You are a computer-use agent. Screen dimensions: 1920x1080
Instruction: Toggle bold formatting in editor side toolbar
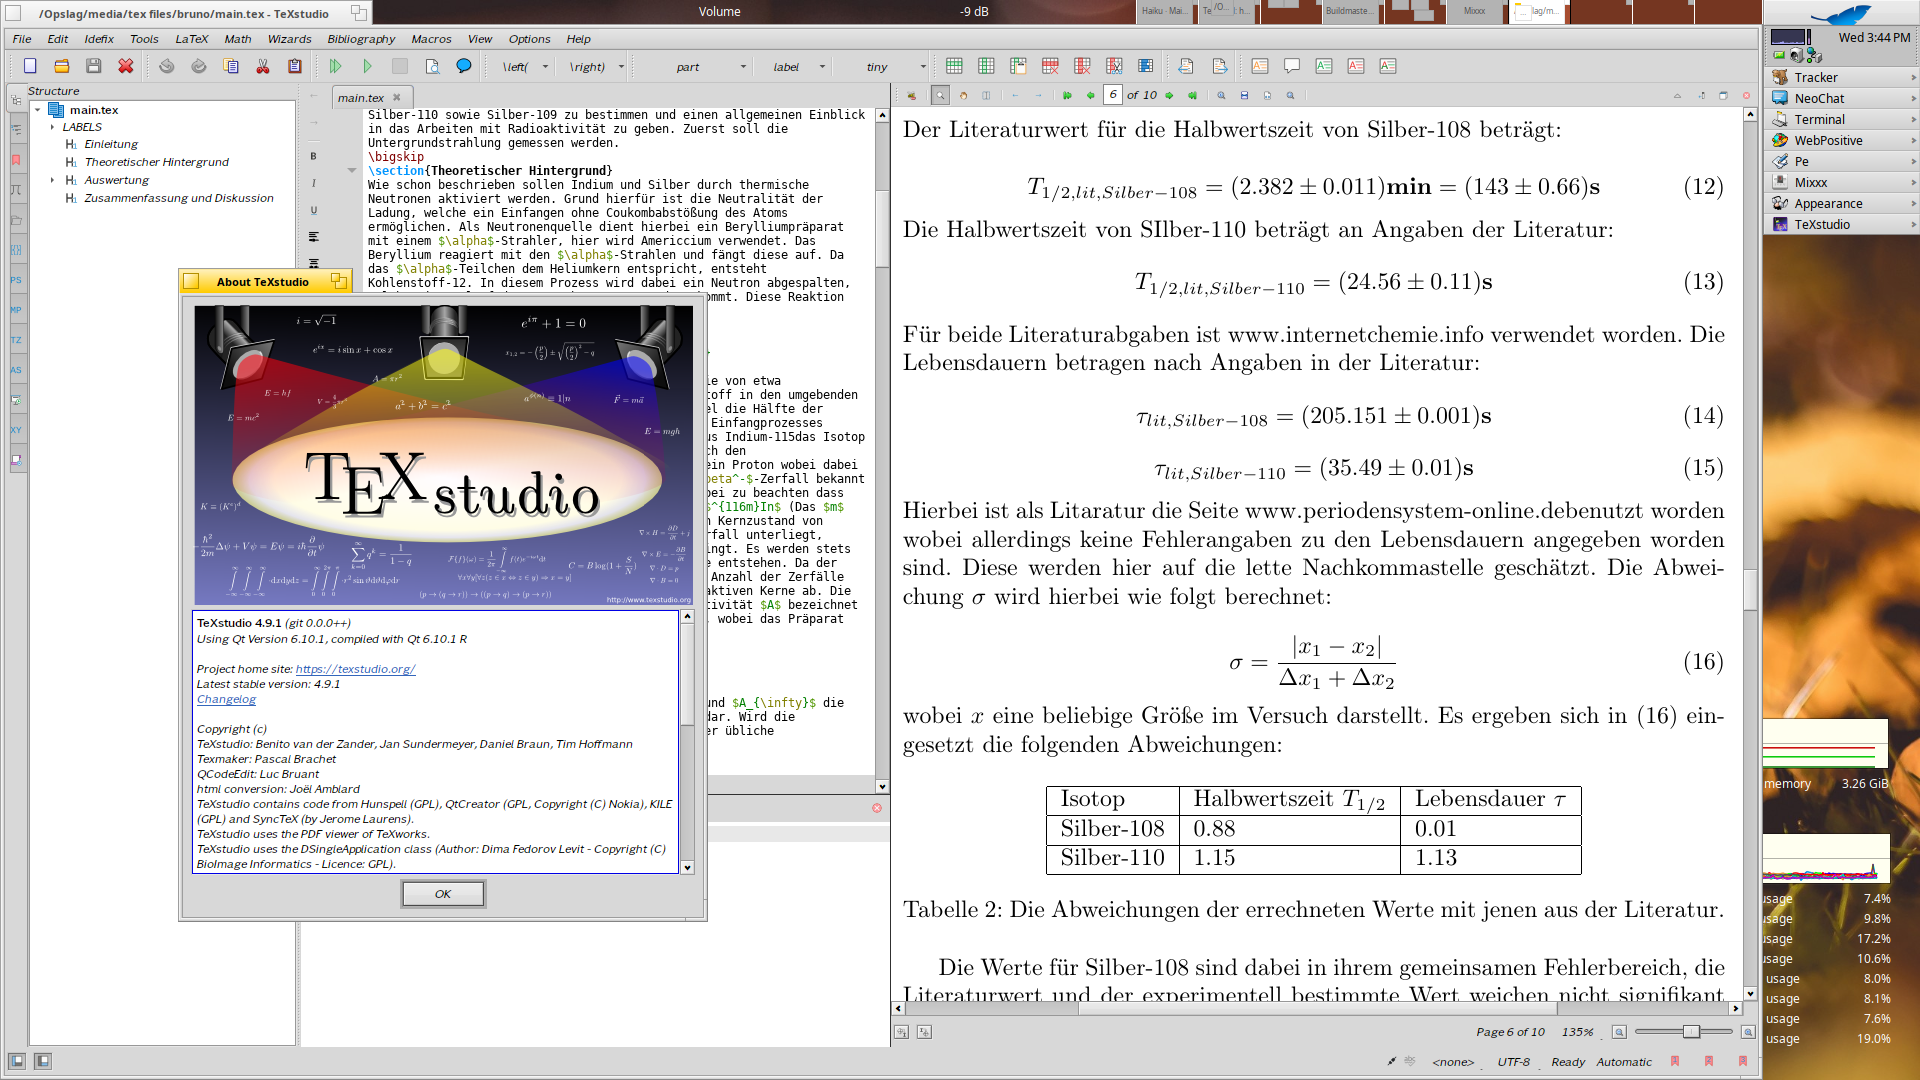click(x=313, y=156)
